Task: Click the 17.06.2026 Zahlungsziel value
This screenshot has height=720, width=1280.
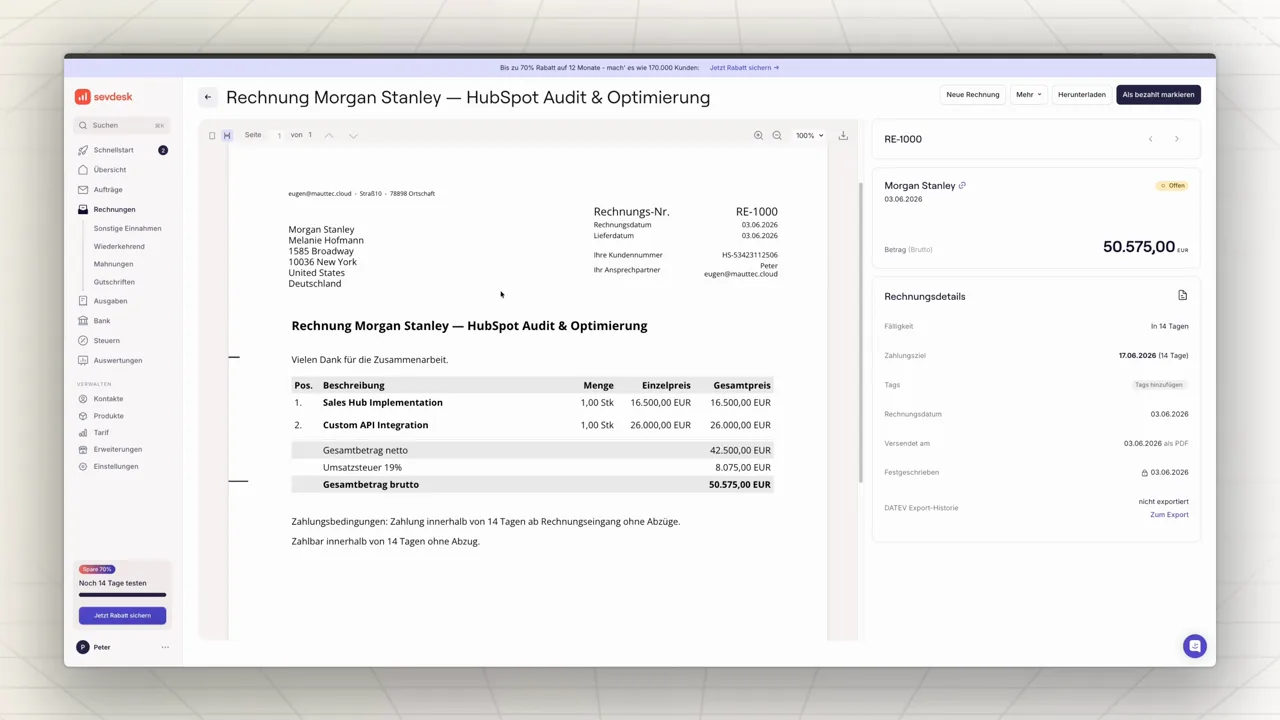Action: click(x=1137, y=356)
